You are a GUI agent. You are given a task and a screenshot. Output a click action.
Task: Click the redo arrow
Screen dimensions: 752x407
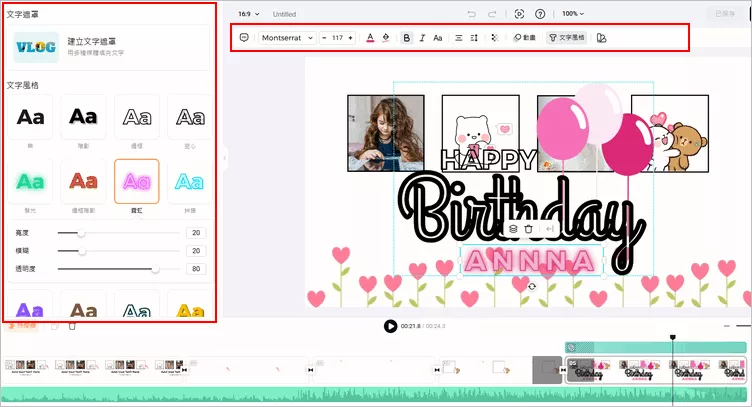(494, 14)
